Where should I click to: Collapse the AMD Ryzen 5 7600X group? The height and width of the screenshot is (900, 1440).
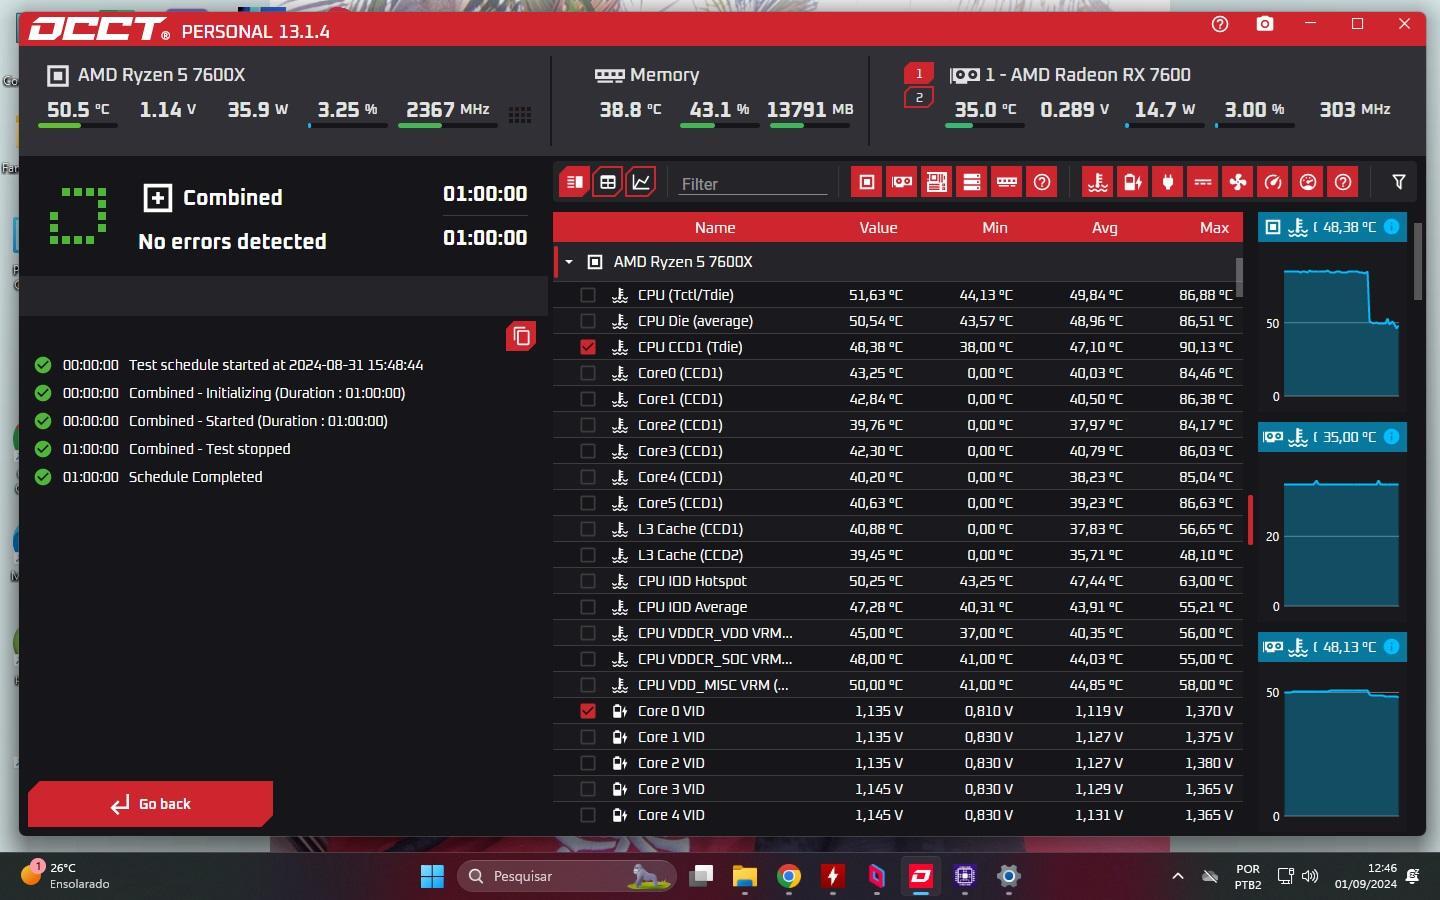(569, 262)
